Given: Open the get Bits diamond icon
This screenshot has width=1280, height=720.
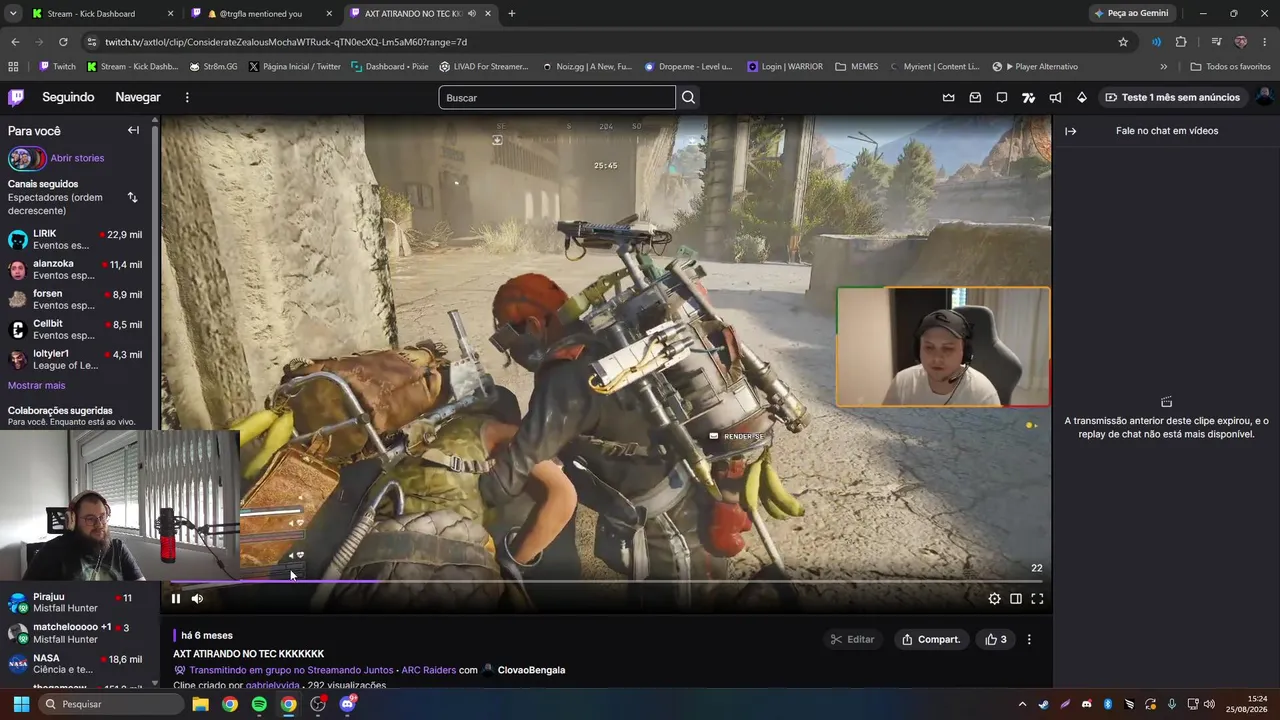Looking at the screenshot, I should coord(1082,97).
